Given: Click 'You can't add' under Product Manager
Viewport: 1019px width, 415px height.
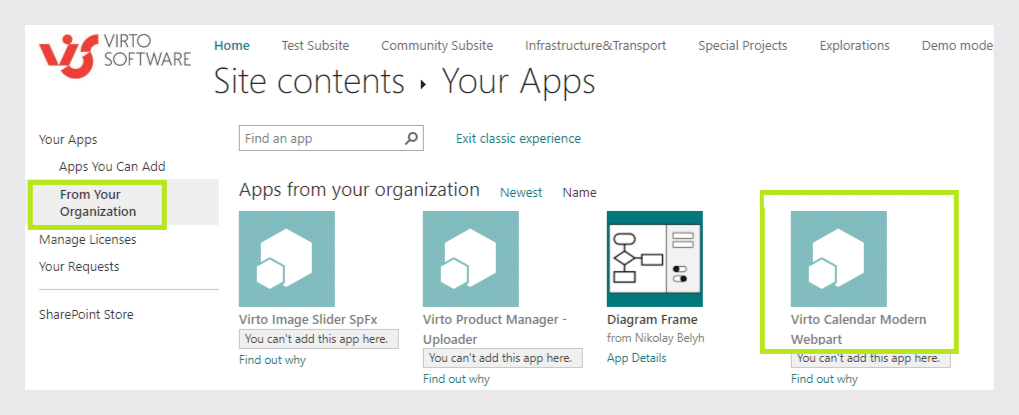Looking at the screenshot, I should (x=502, y=358).
